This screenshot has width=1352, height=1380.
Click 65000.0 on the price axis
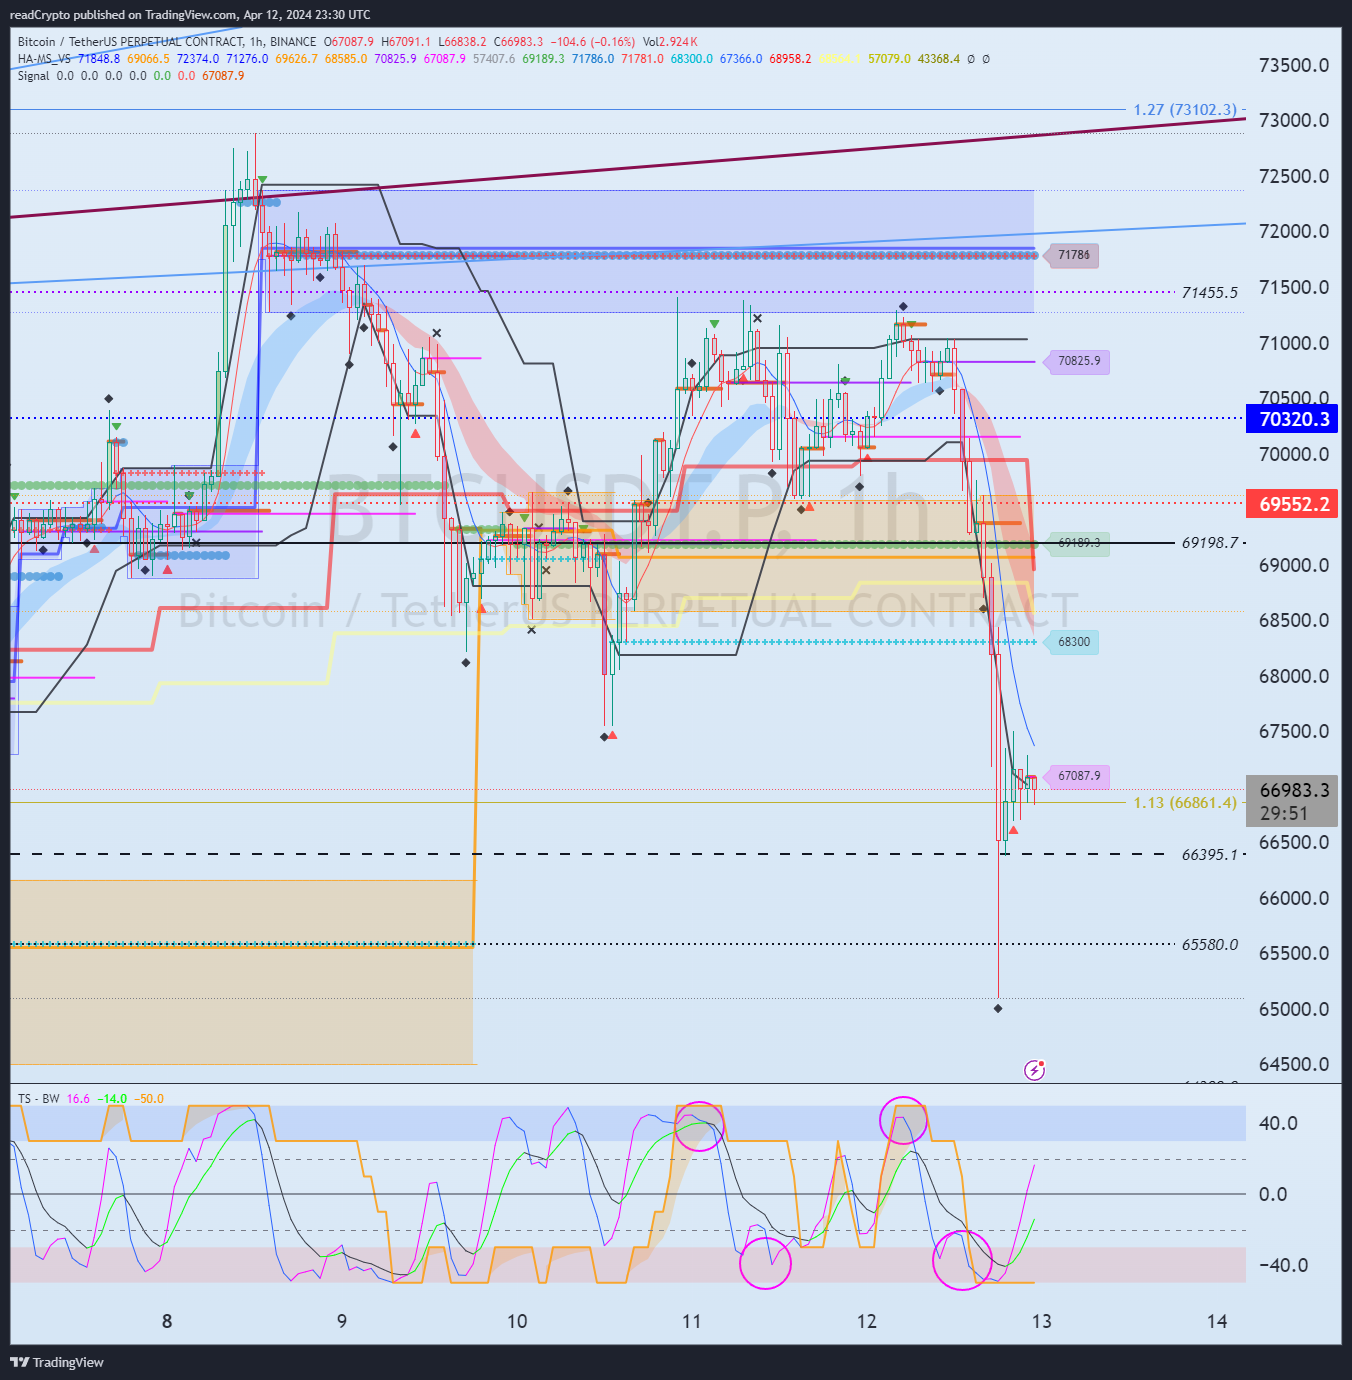pyautogui.click(x=1294, y=1010)
